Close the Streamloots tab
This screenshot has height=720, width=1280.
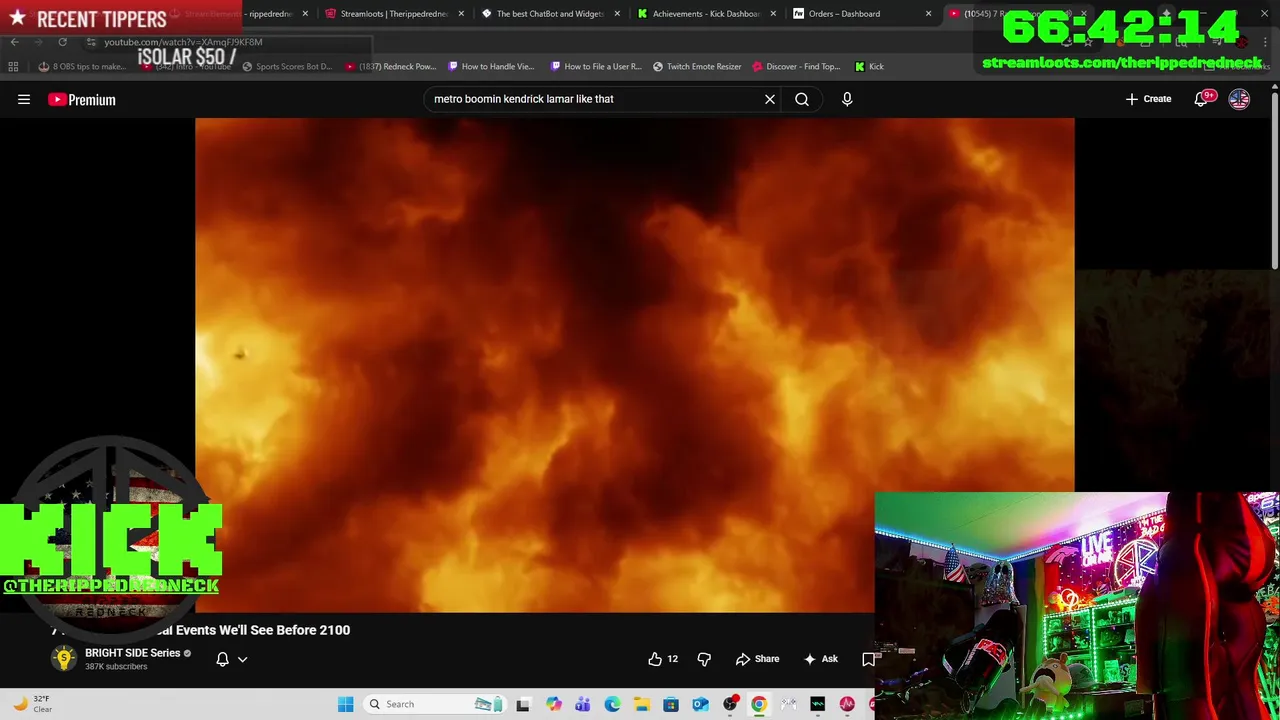click(461, 14)
